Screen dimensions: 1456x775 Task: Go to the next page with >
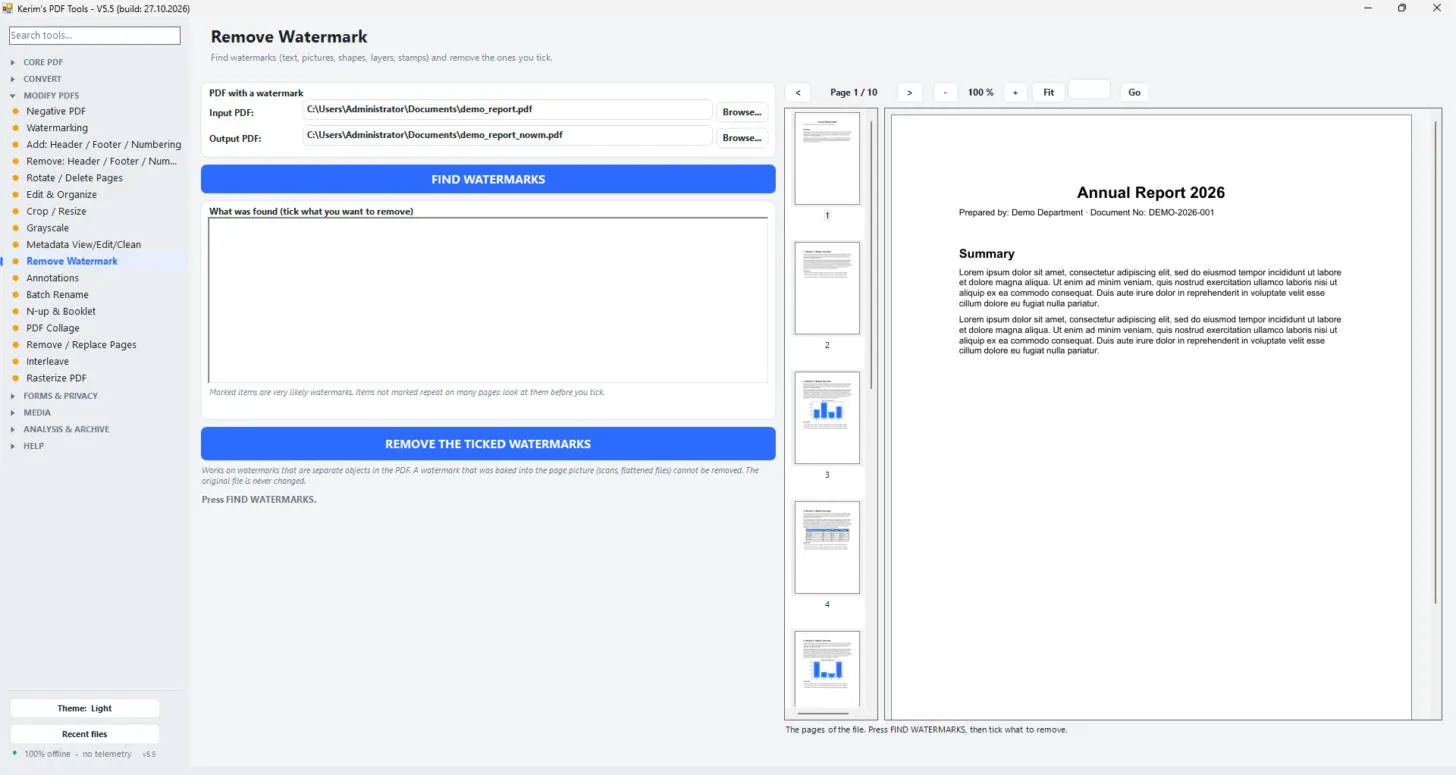click(x=909, y=92)
